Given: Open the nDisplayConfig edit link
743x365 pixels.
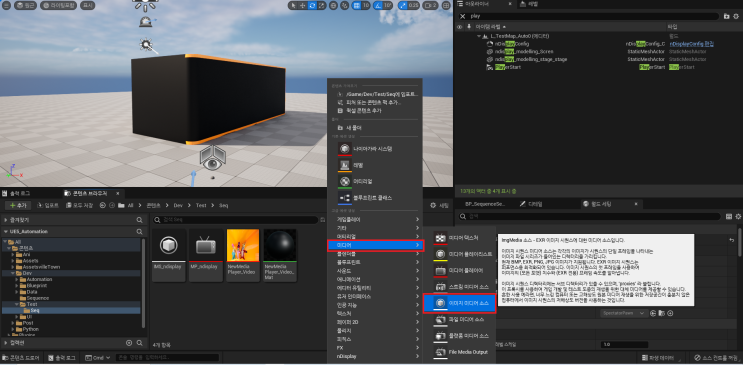Looking at the screenshot, I should point(692,44).
